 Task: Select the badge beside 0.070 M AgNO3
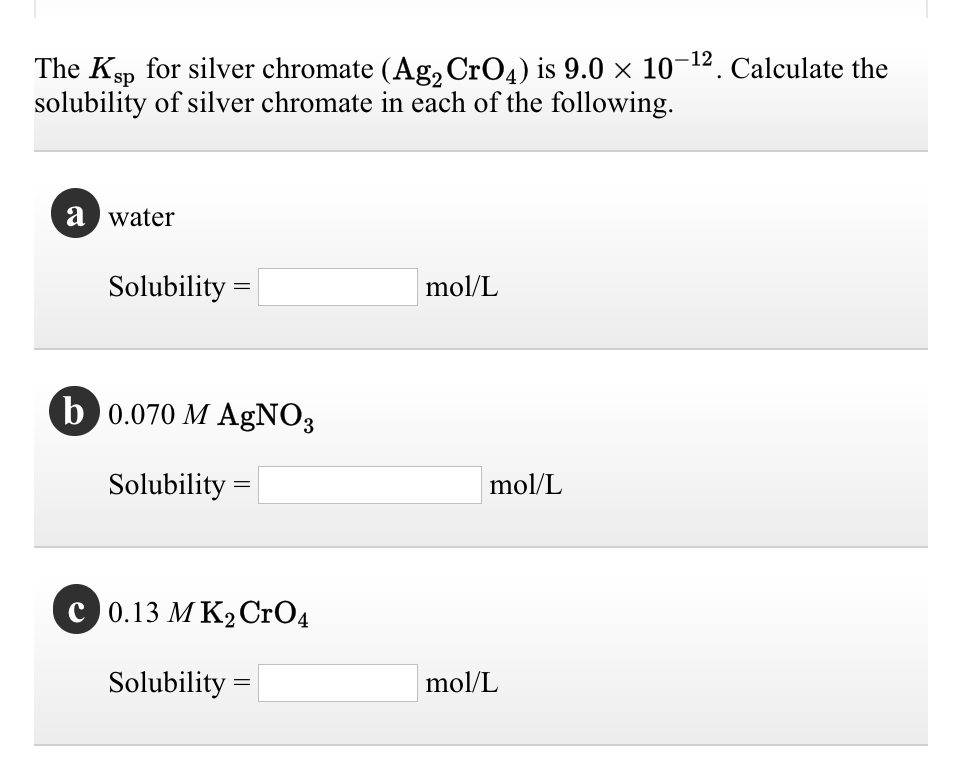(73, 413)
